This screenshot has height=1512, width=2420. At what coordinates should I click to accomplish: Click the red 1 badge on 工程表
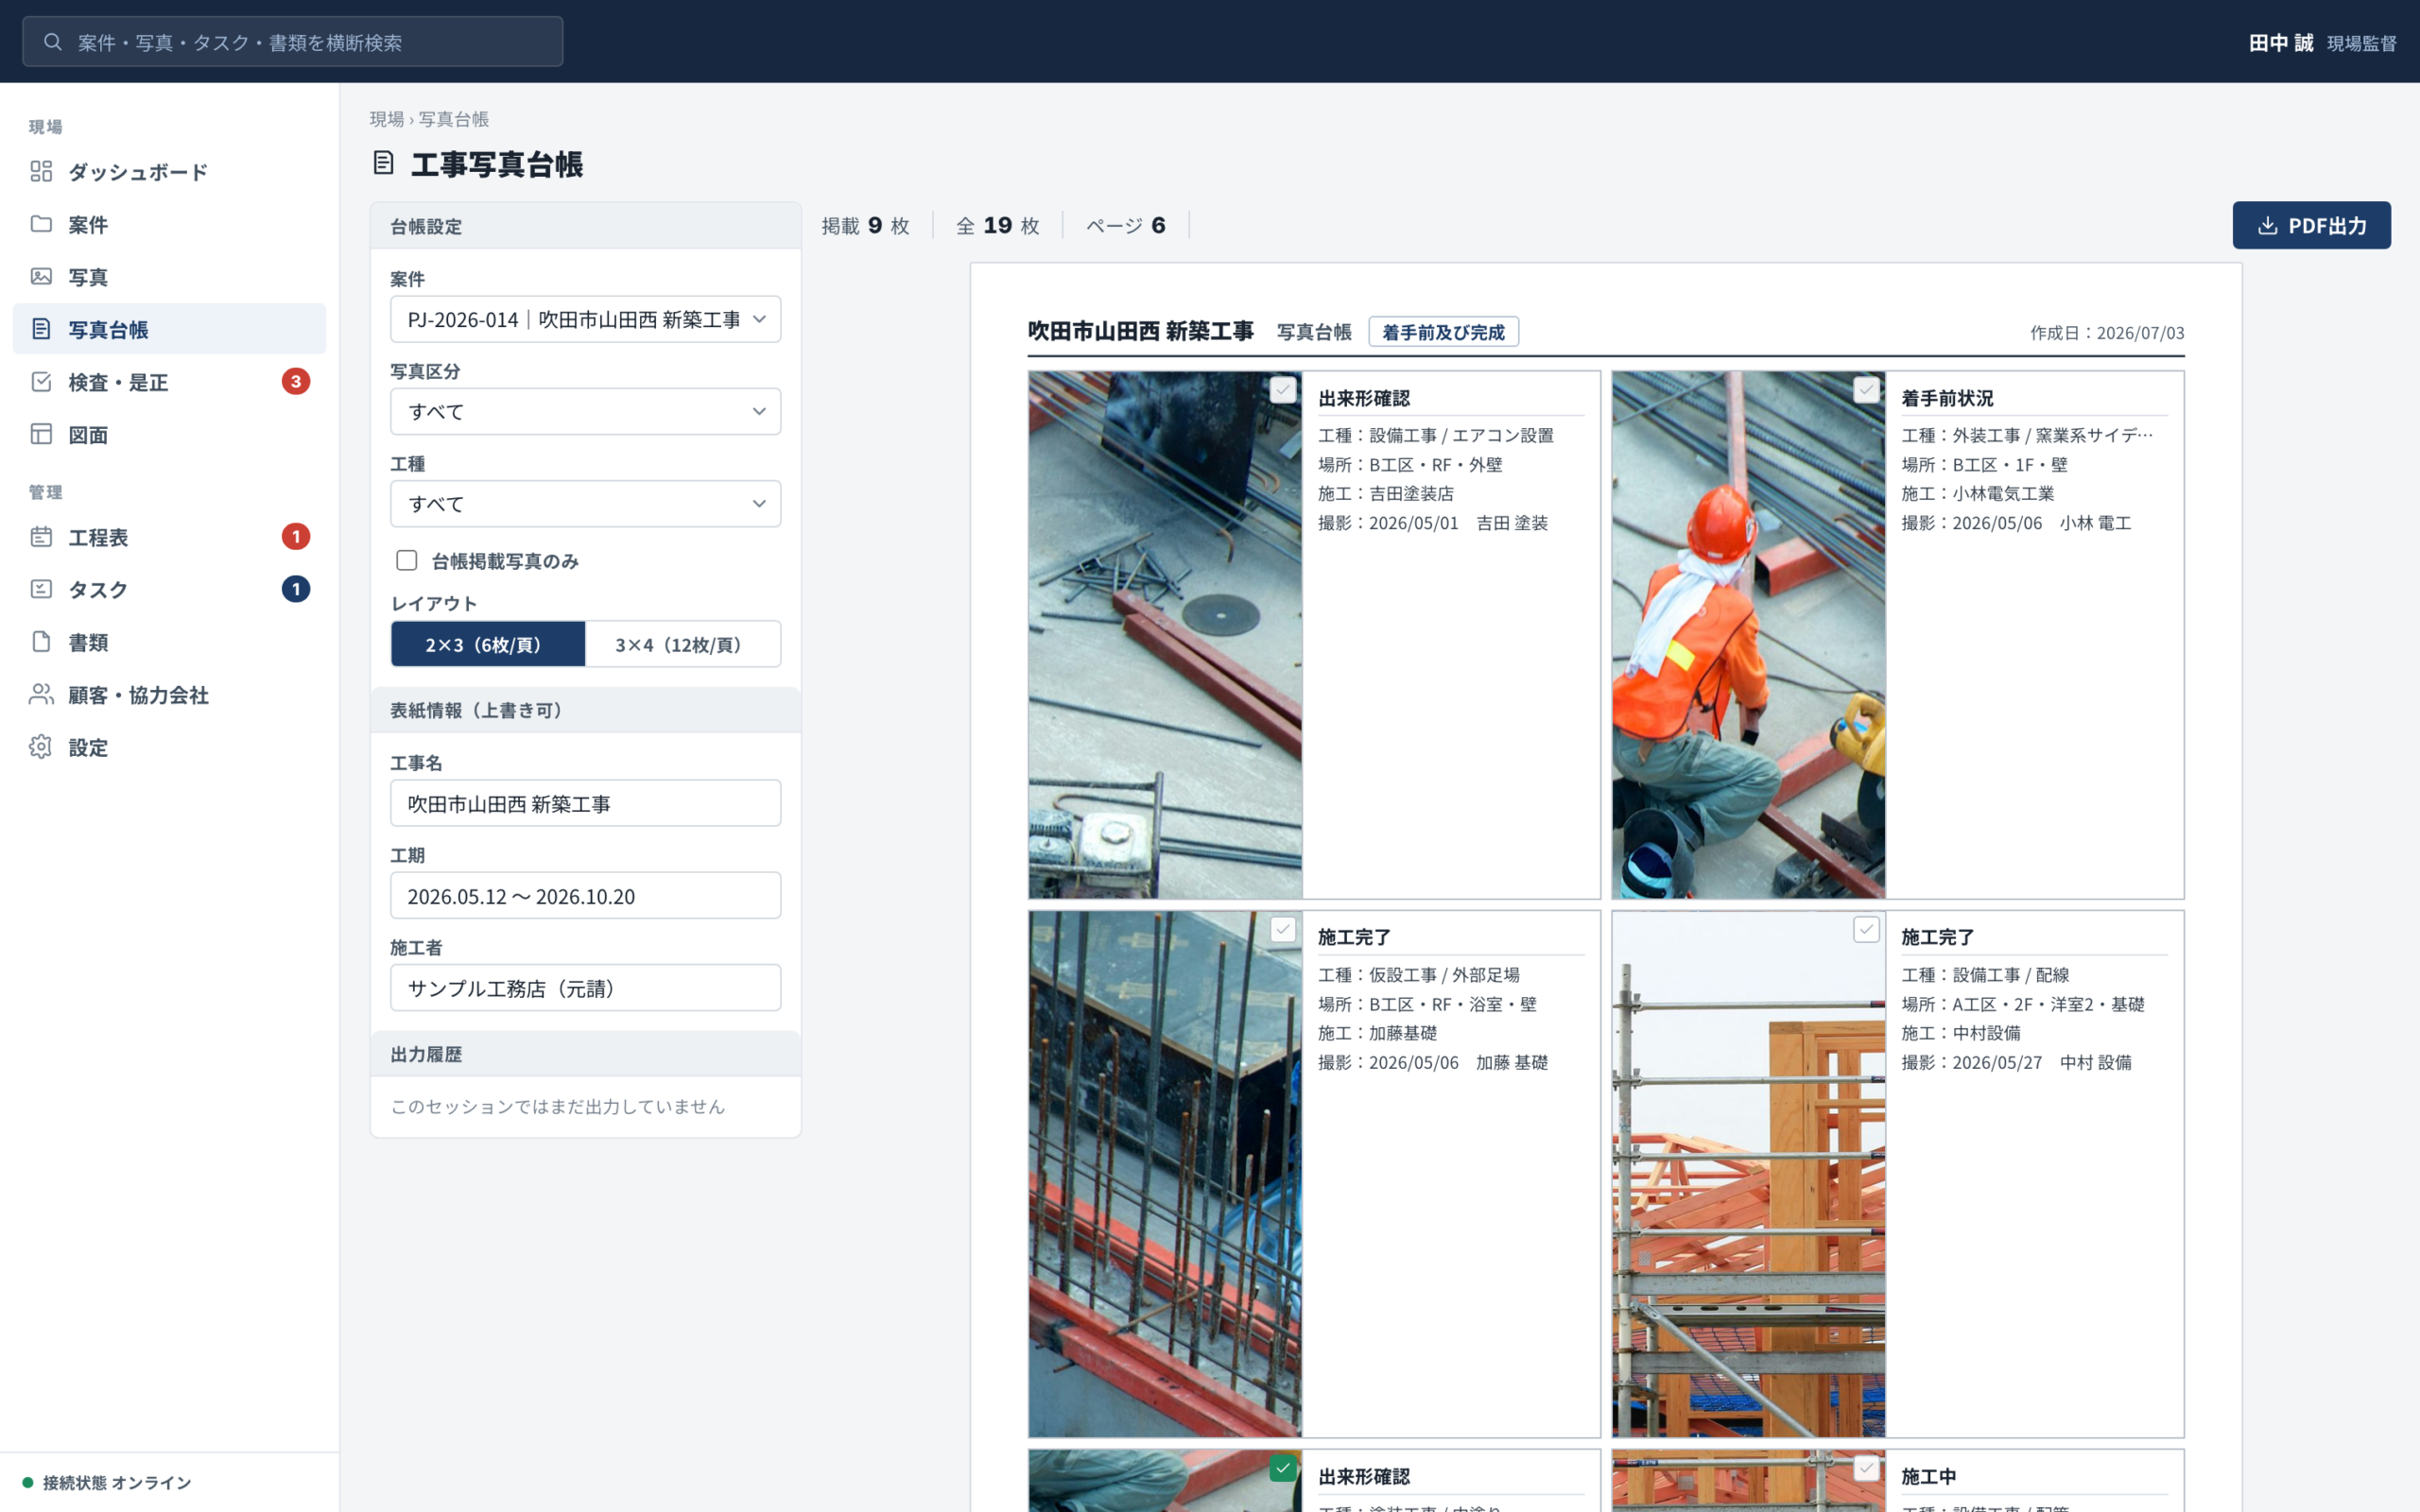pyautogui.click(x=296, y=537)
